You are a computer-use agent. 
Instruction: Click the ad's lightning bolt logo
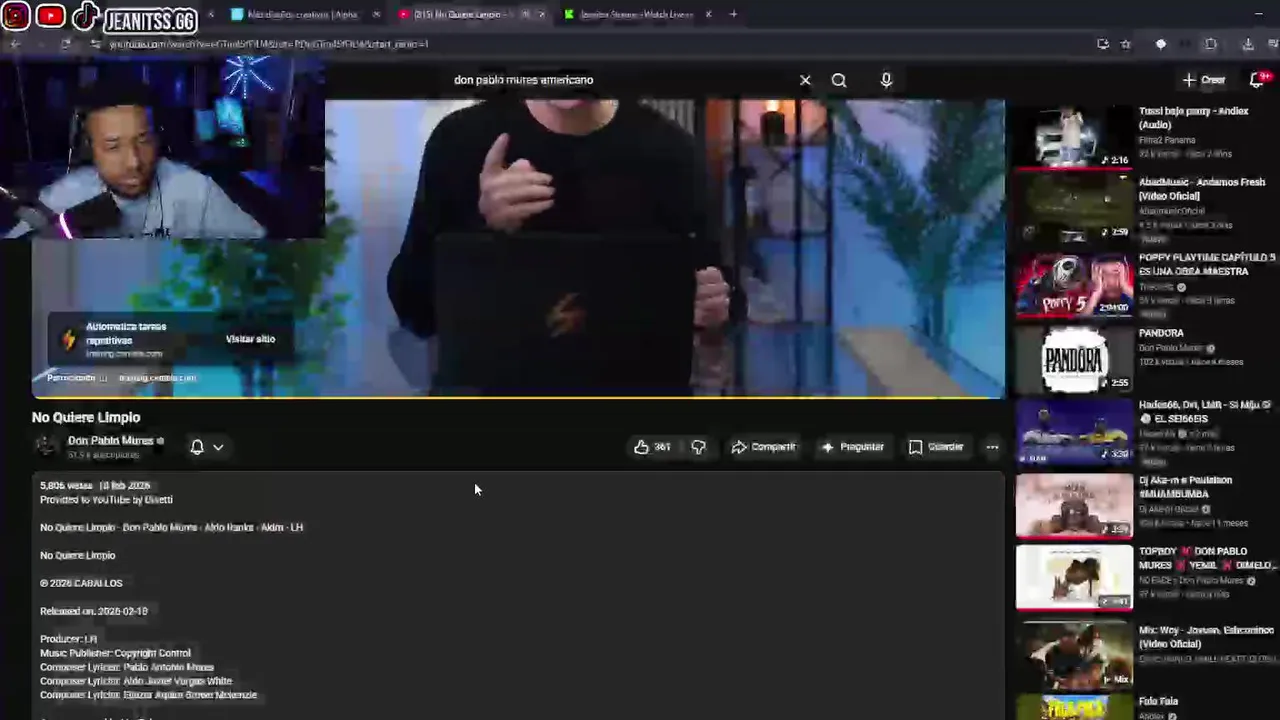(x=68, y=339)
